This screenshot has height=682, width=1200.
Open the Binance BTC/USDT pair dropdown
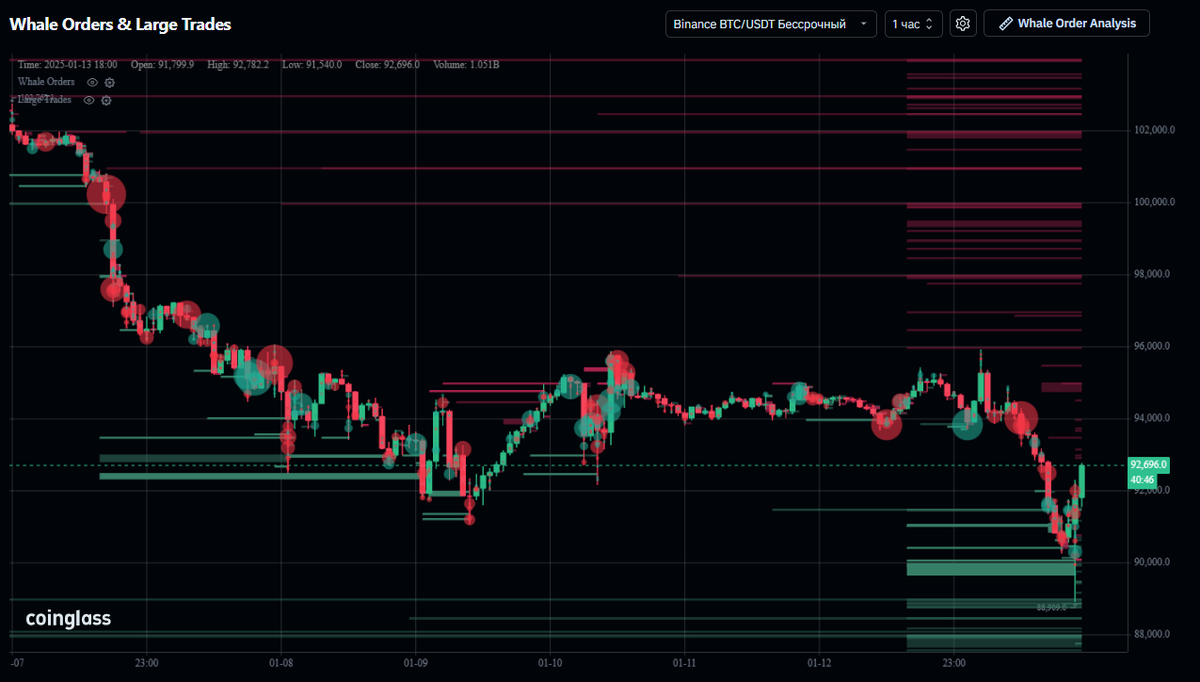(771, 23)
